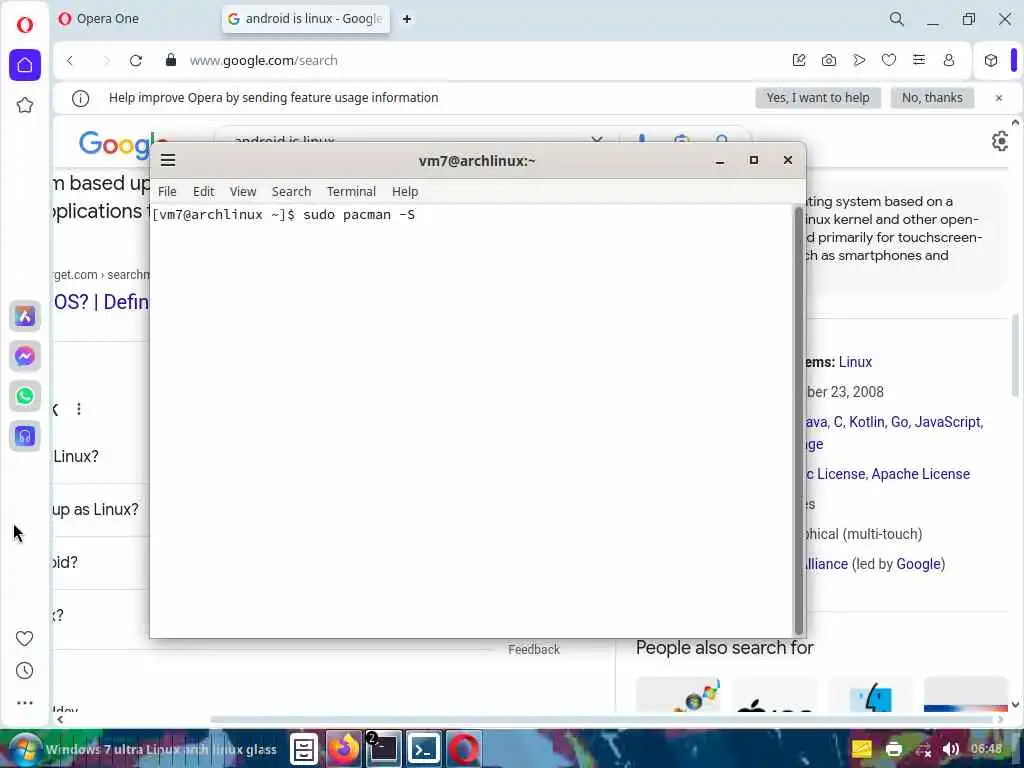Open WhatsApp in the Opera sidebar
The image size is (1024, 768).
[25, 396]
